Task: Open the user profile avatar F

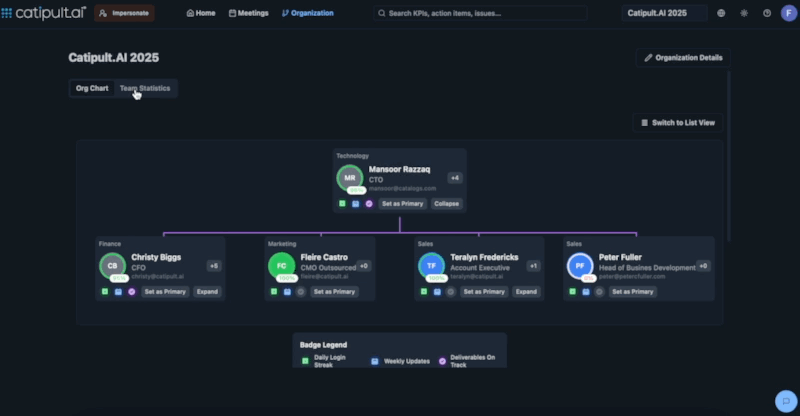Action: click(x=788, y=13)
